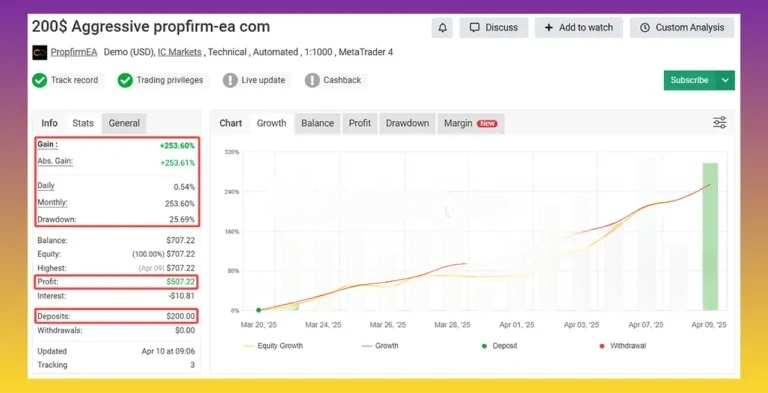Toggle Growth line legend entry
The height and width of the screenshot is (393, 768).
[380, 346]
